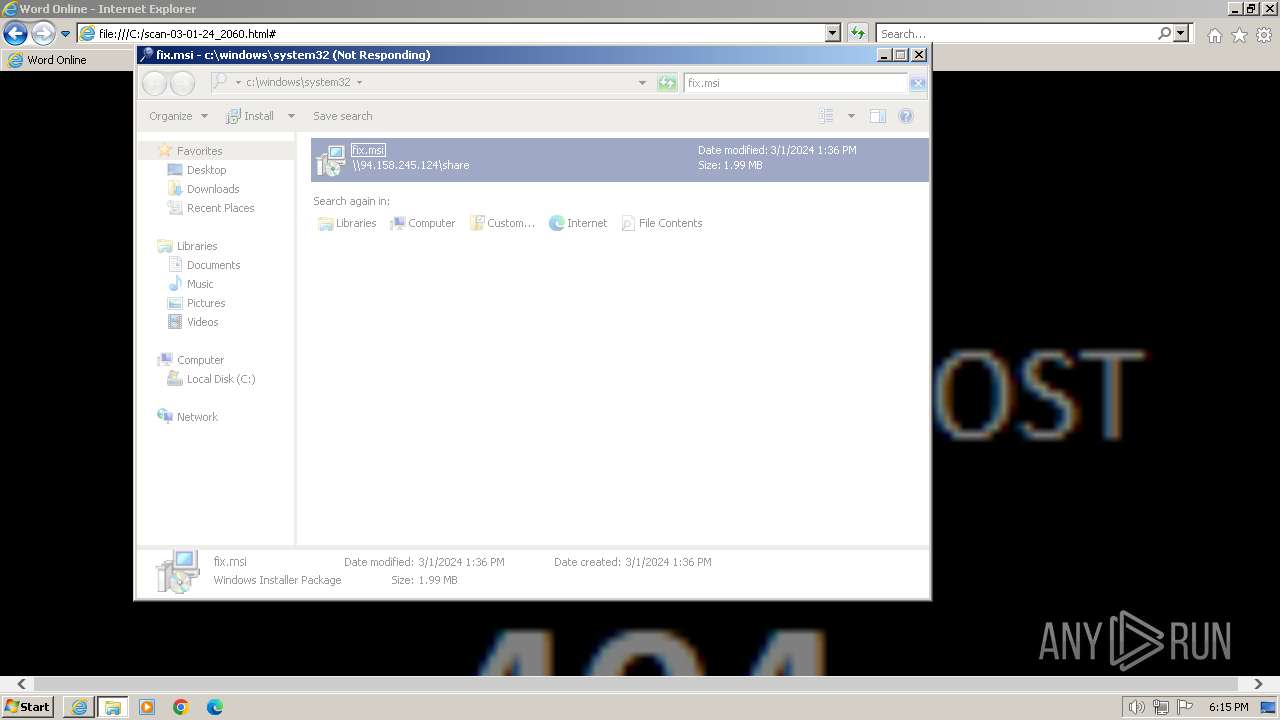
Task: Select Local Disk (C:) in tree
Action: coord(220,379)
